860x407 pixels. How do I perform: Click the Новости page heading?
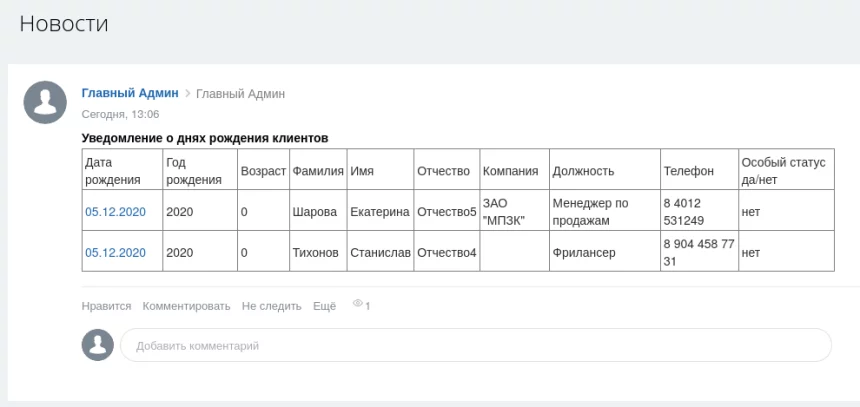[x=64, y=23]
